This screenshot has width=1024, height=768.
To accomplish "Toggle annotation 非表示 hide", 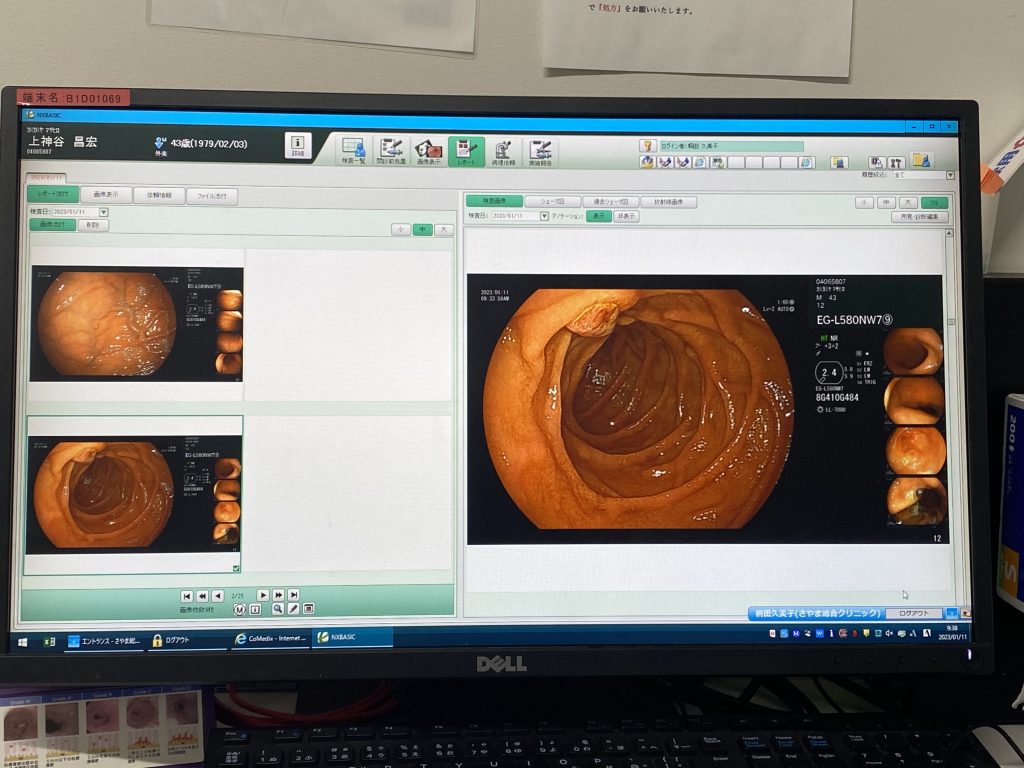I will click(626, 216).
